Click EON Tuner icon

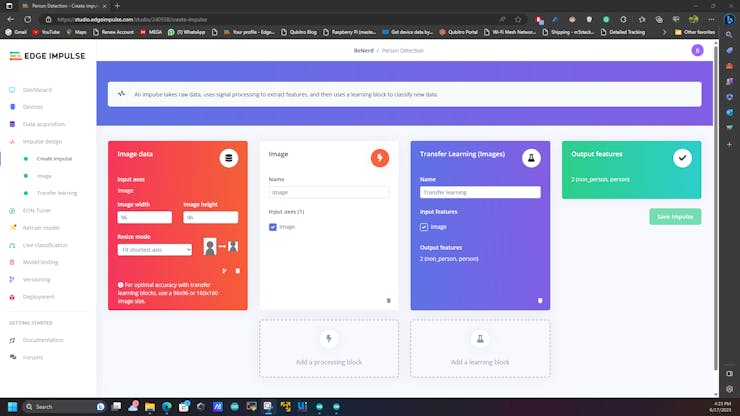click(x=12, y=211)
